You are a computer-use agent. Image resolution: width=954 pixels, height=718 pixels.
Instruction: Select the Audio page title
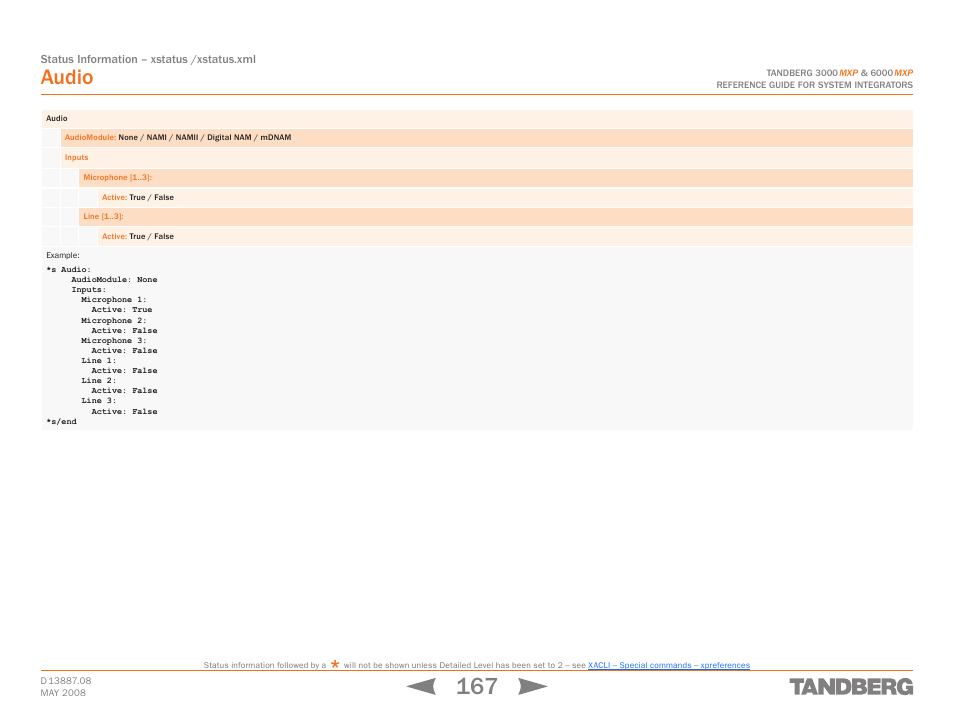pos(67,77)
